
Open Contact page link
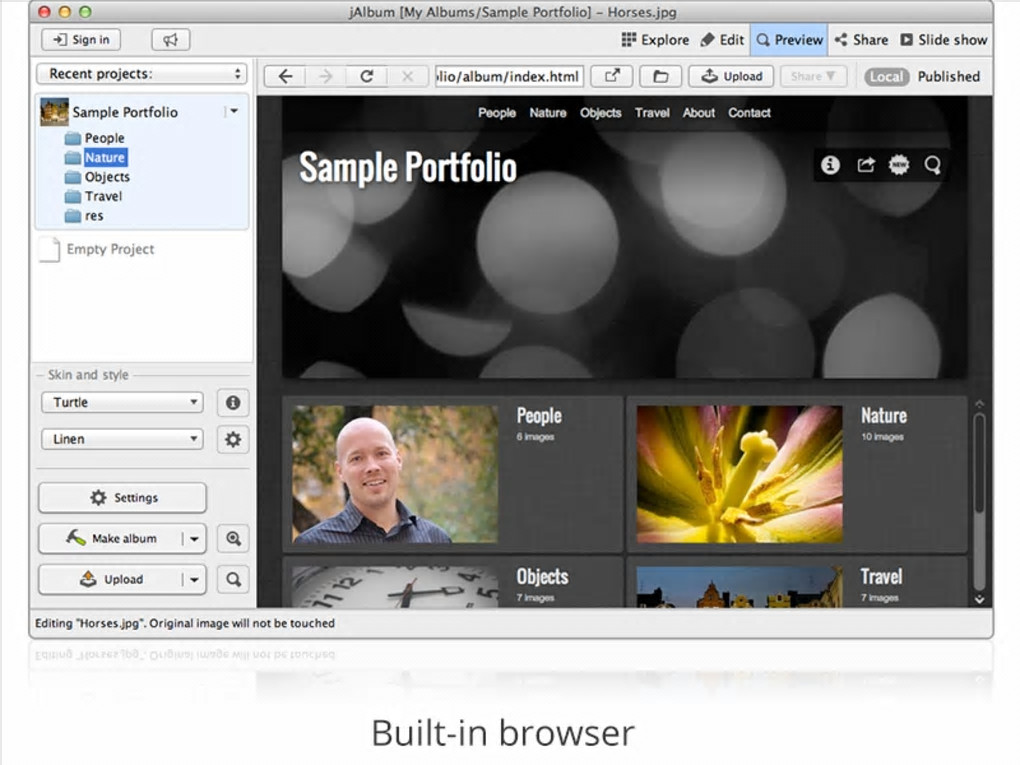coord(749,113)
